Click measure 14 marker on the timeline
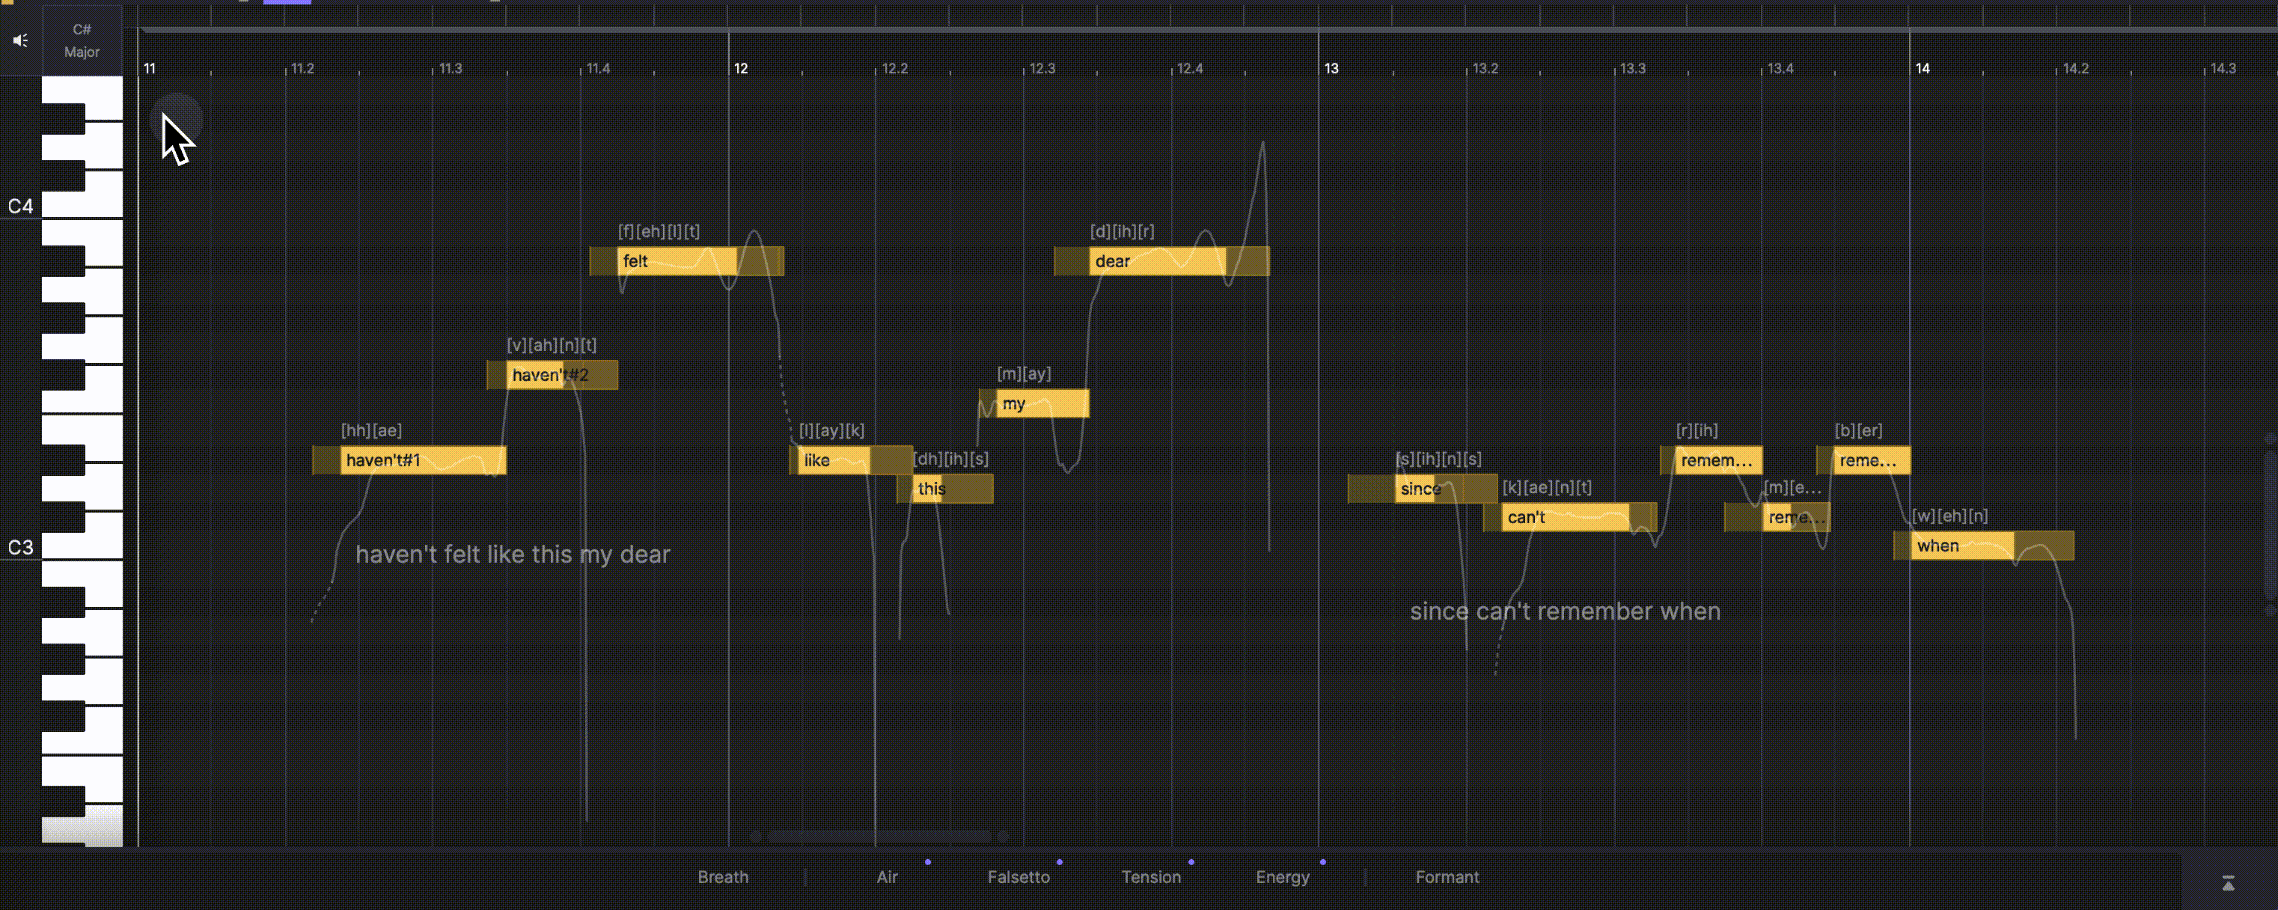Image resolution: width=2278 pixels, height=910 pixels. tap(1922, 68)
